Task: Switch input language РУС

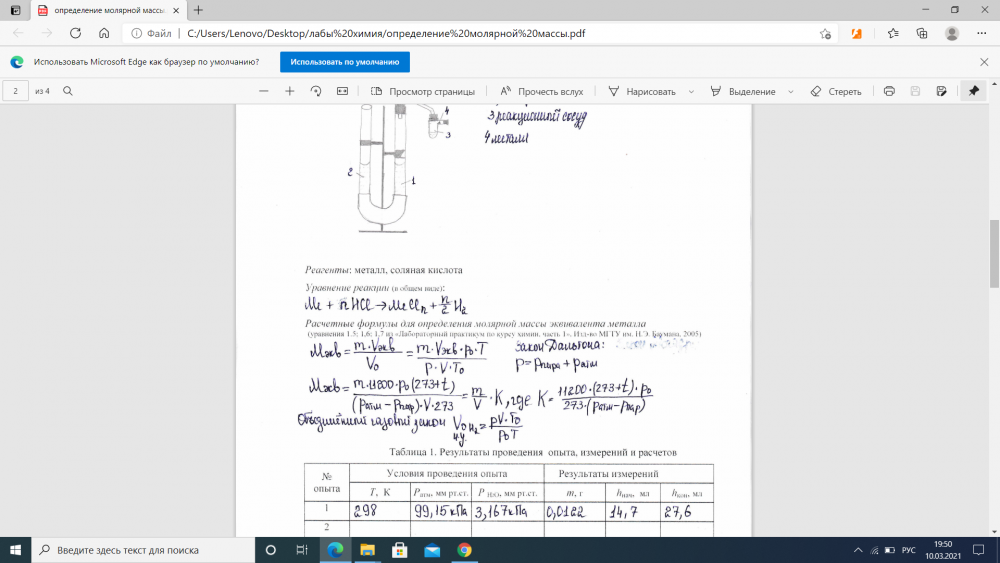Action: coord(909,550)
